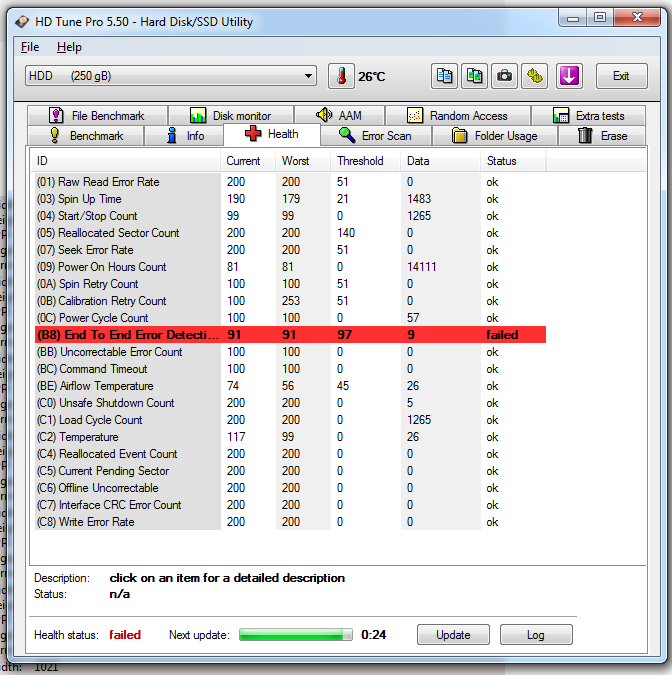Image resolution: width=672 pixels, height=675 pixels.
Task: Click the Data column header
Action: (440, 161)
